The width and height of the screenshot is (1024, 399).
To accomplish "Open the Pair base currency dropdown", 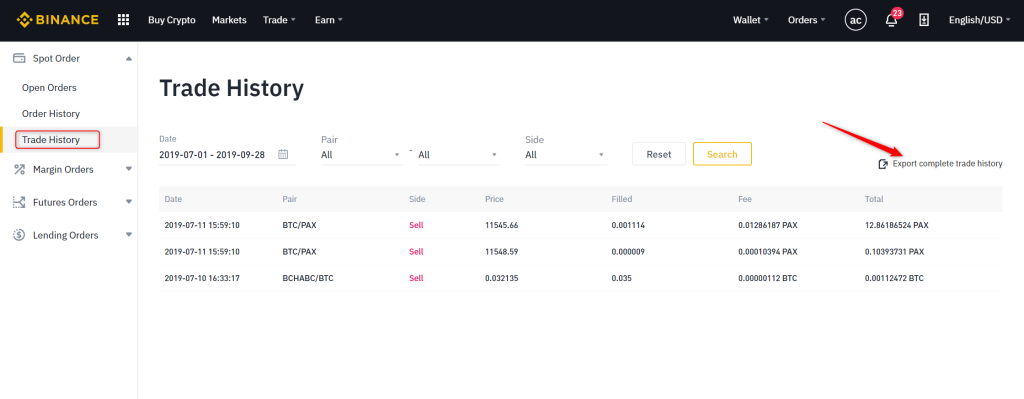I will pyautogui.click(x=362, y=155).
